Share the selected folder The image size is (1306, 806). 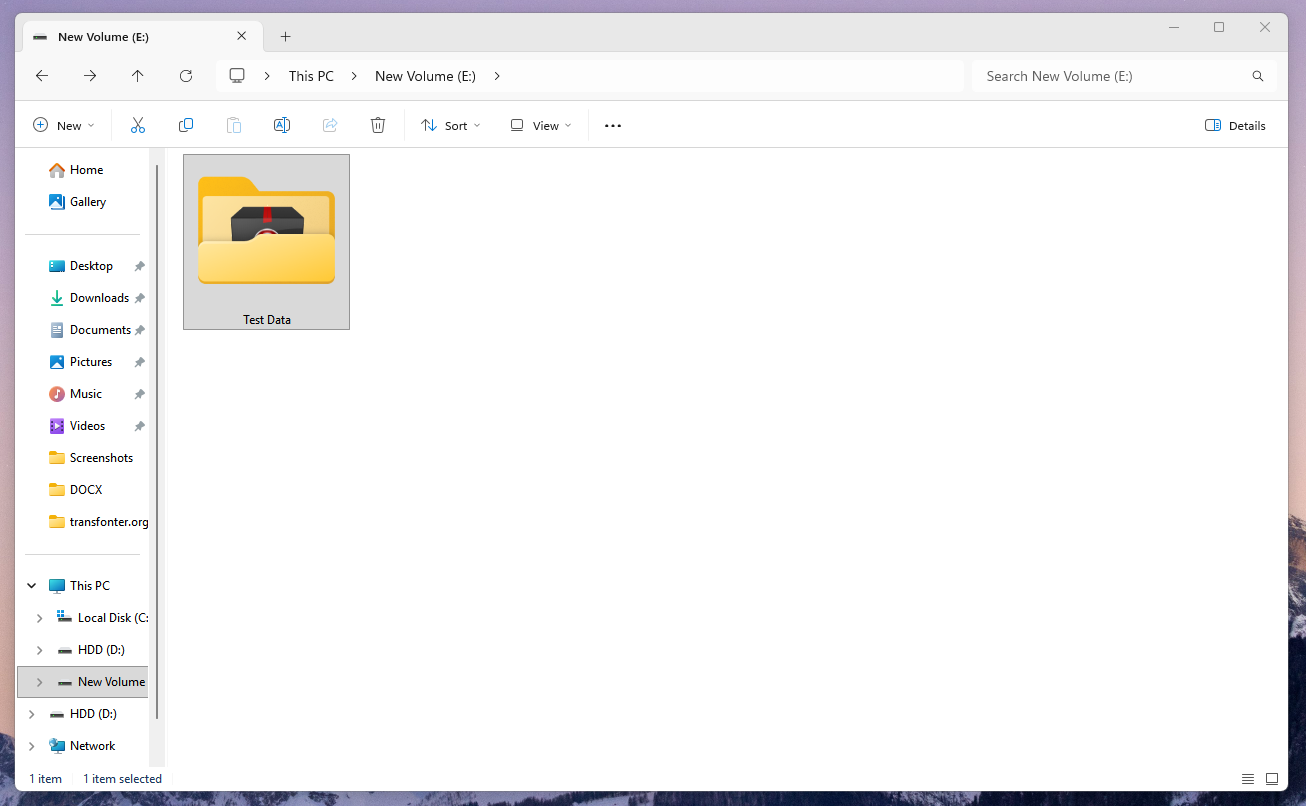[x=330, y=124]
